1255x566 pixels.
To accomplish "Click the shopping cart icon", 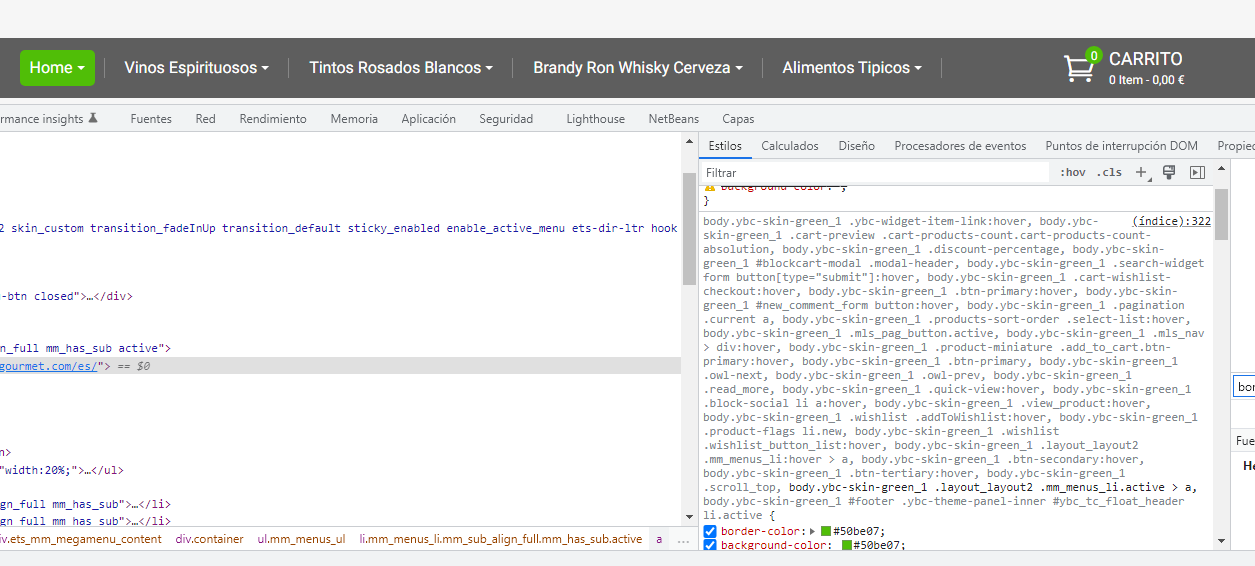I will click(x=1078, y=68).
